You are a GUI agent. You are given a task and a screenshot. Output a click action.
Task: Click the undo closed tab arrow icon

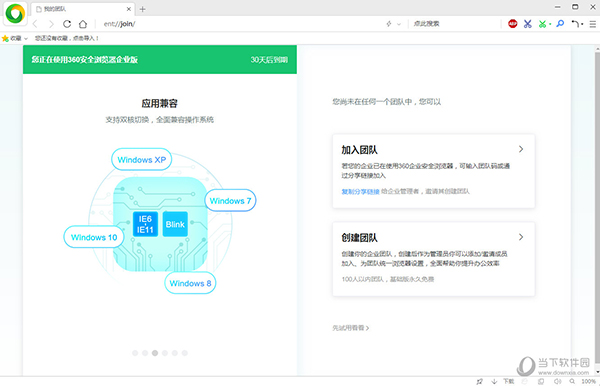click(x=576, y=24)
